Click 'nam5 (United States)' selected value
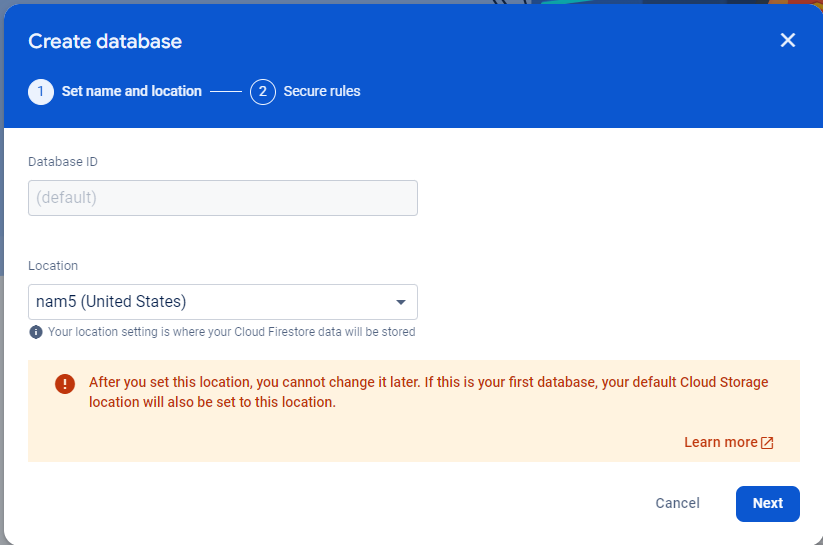Viewport: 823px width, 545px height. [x=111, y=302]
